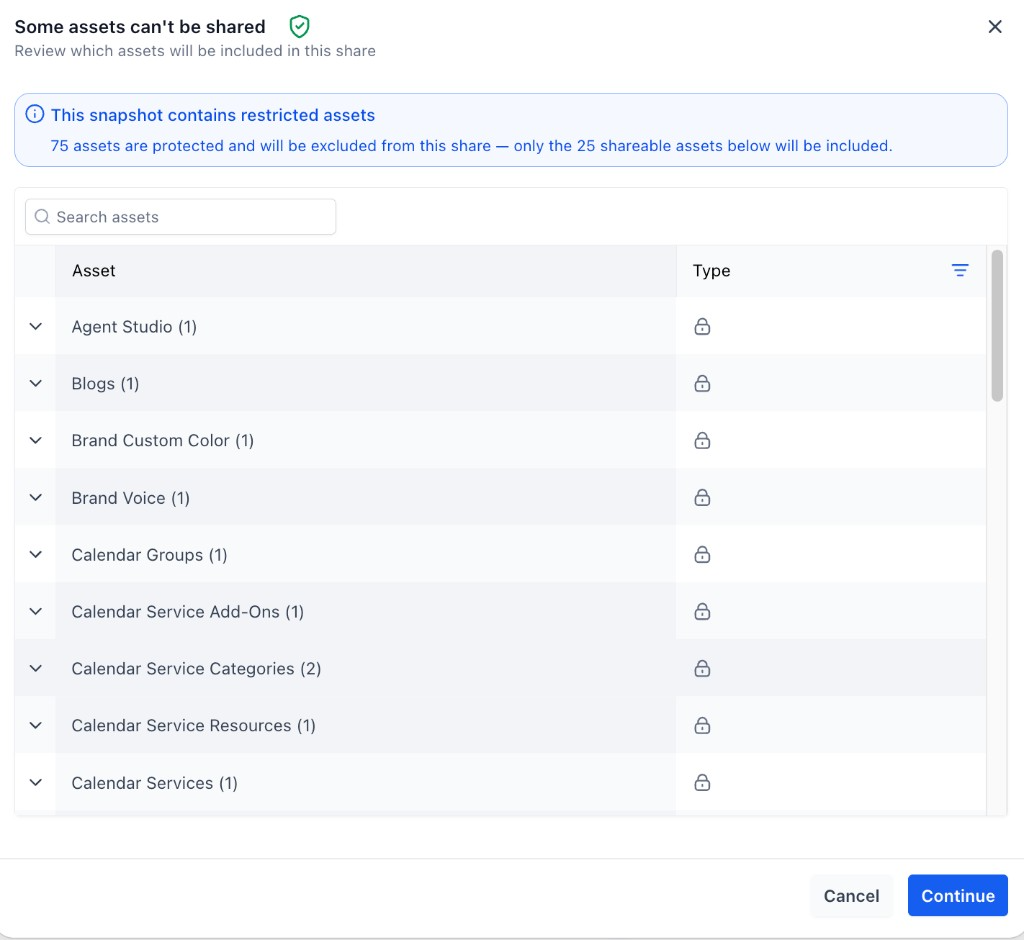This screenshot has height=940, width=1024.
Task: Select the "Calendar Service Resources (1)" label
Action: click(x=193, y=726)
